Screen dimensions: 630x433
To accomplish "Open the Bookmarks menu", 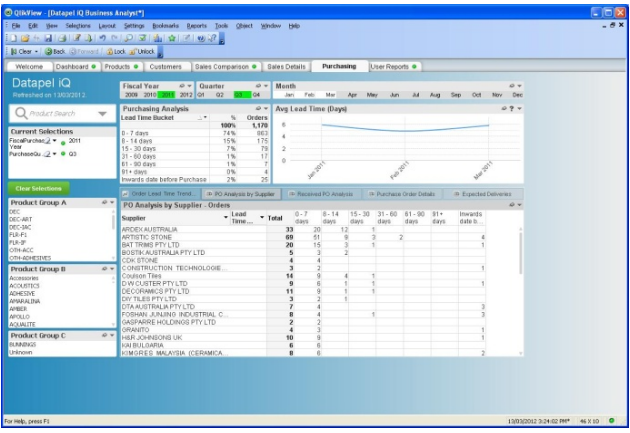I will [166, 26].
